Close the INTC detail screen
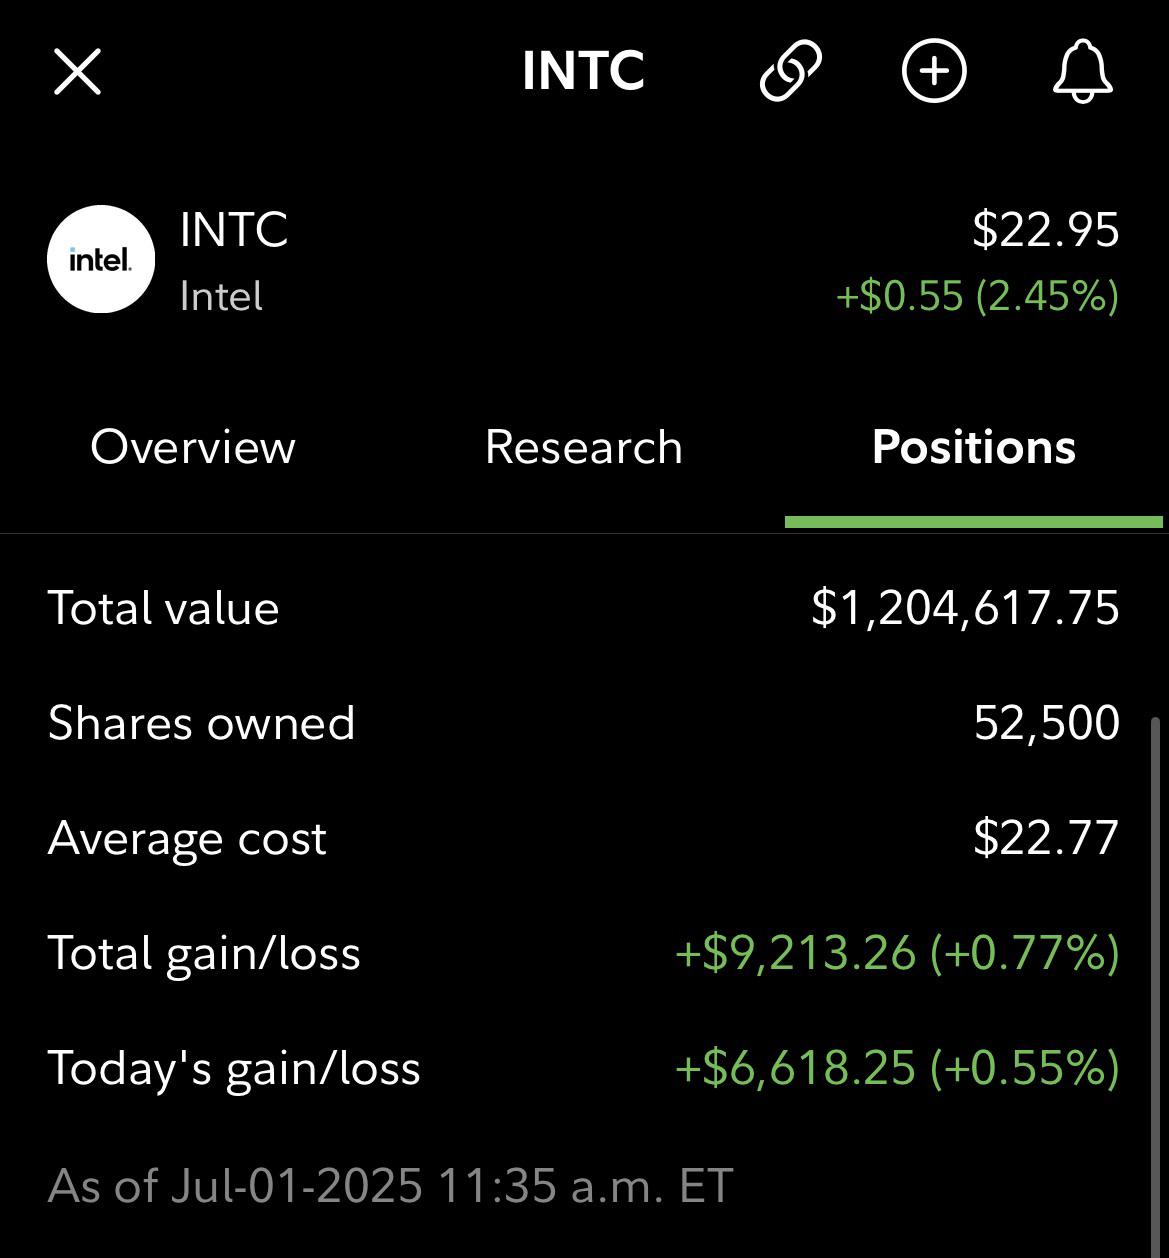The width and height of the screenshot is (1169, 1258). pos(77,72)
